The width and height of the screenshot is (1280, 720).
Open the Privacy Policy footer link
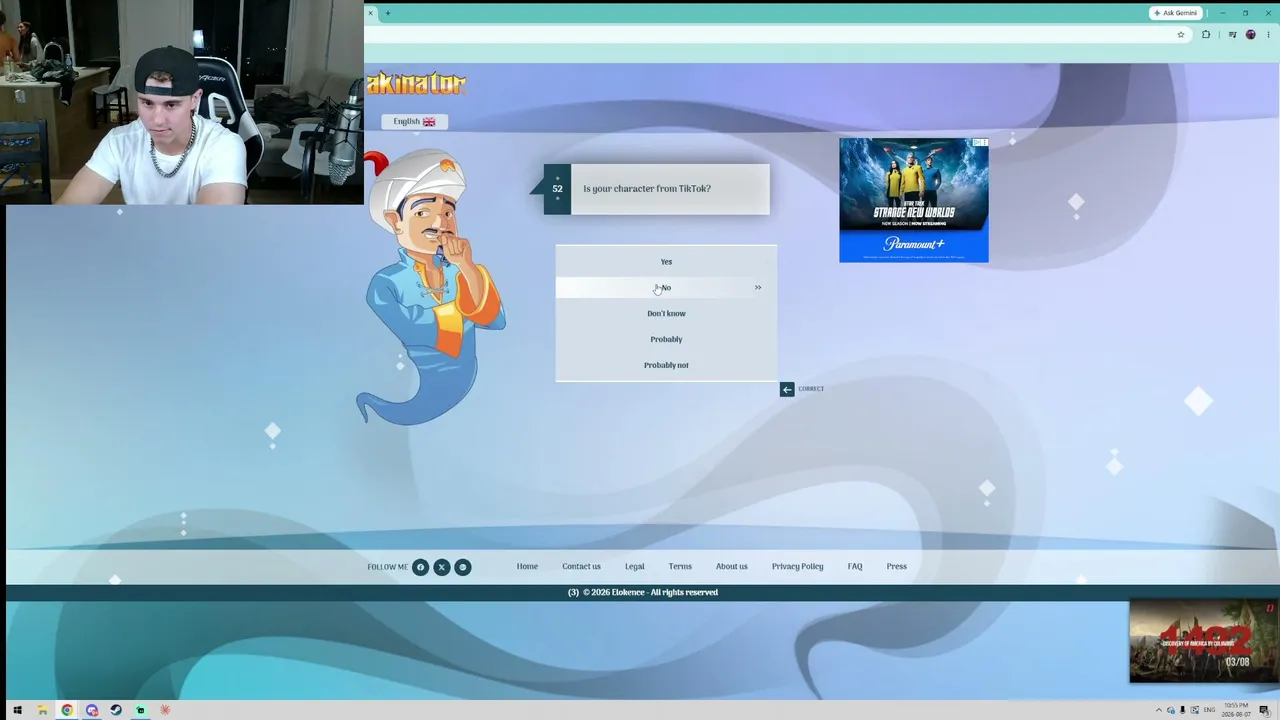click(x=797, y=567)
